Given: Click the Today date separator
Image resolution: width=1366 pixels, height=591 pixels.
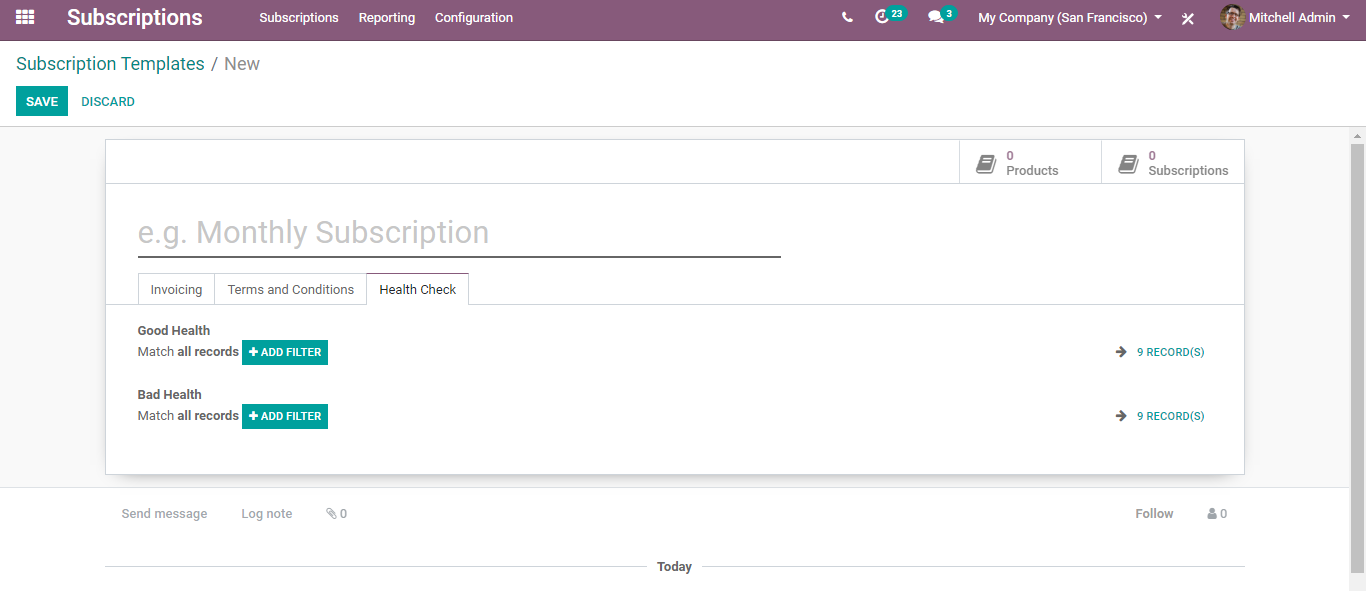Looking at the screenshot, I should pyautogui.click(x=674, y=567).
